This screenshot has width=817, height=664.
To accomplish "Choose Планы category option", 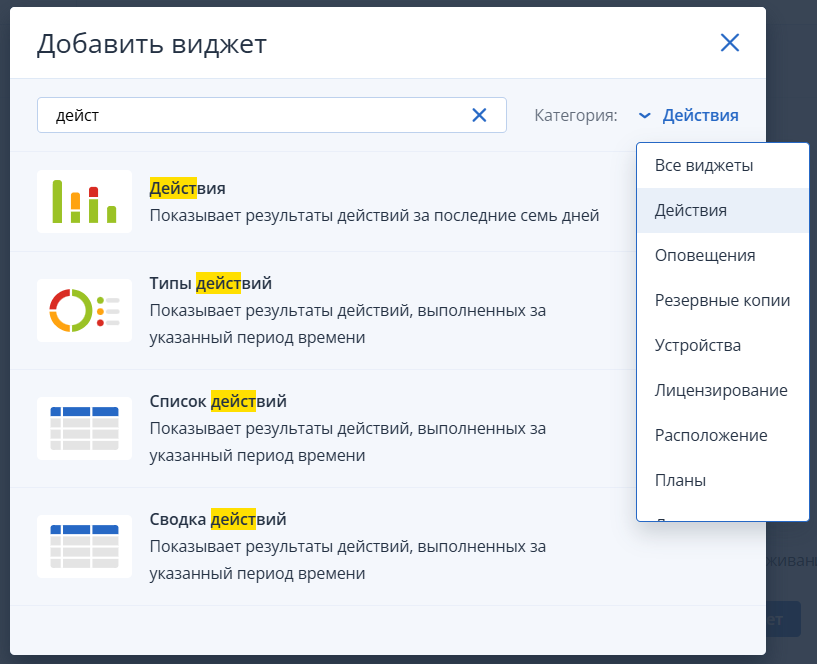I will pyautogui.click(x=722, y=480).
